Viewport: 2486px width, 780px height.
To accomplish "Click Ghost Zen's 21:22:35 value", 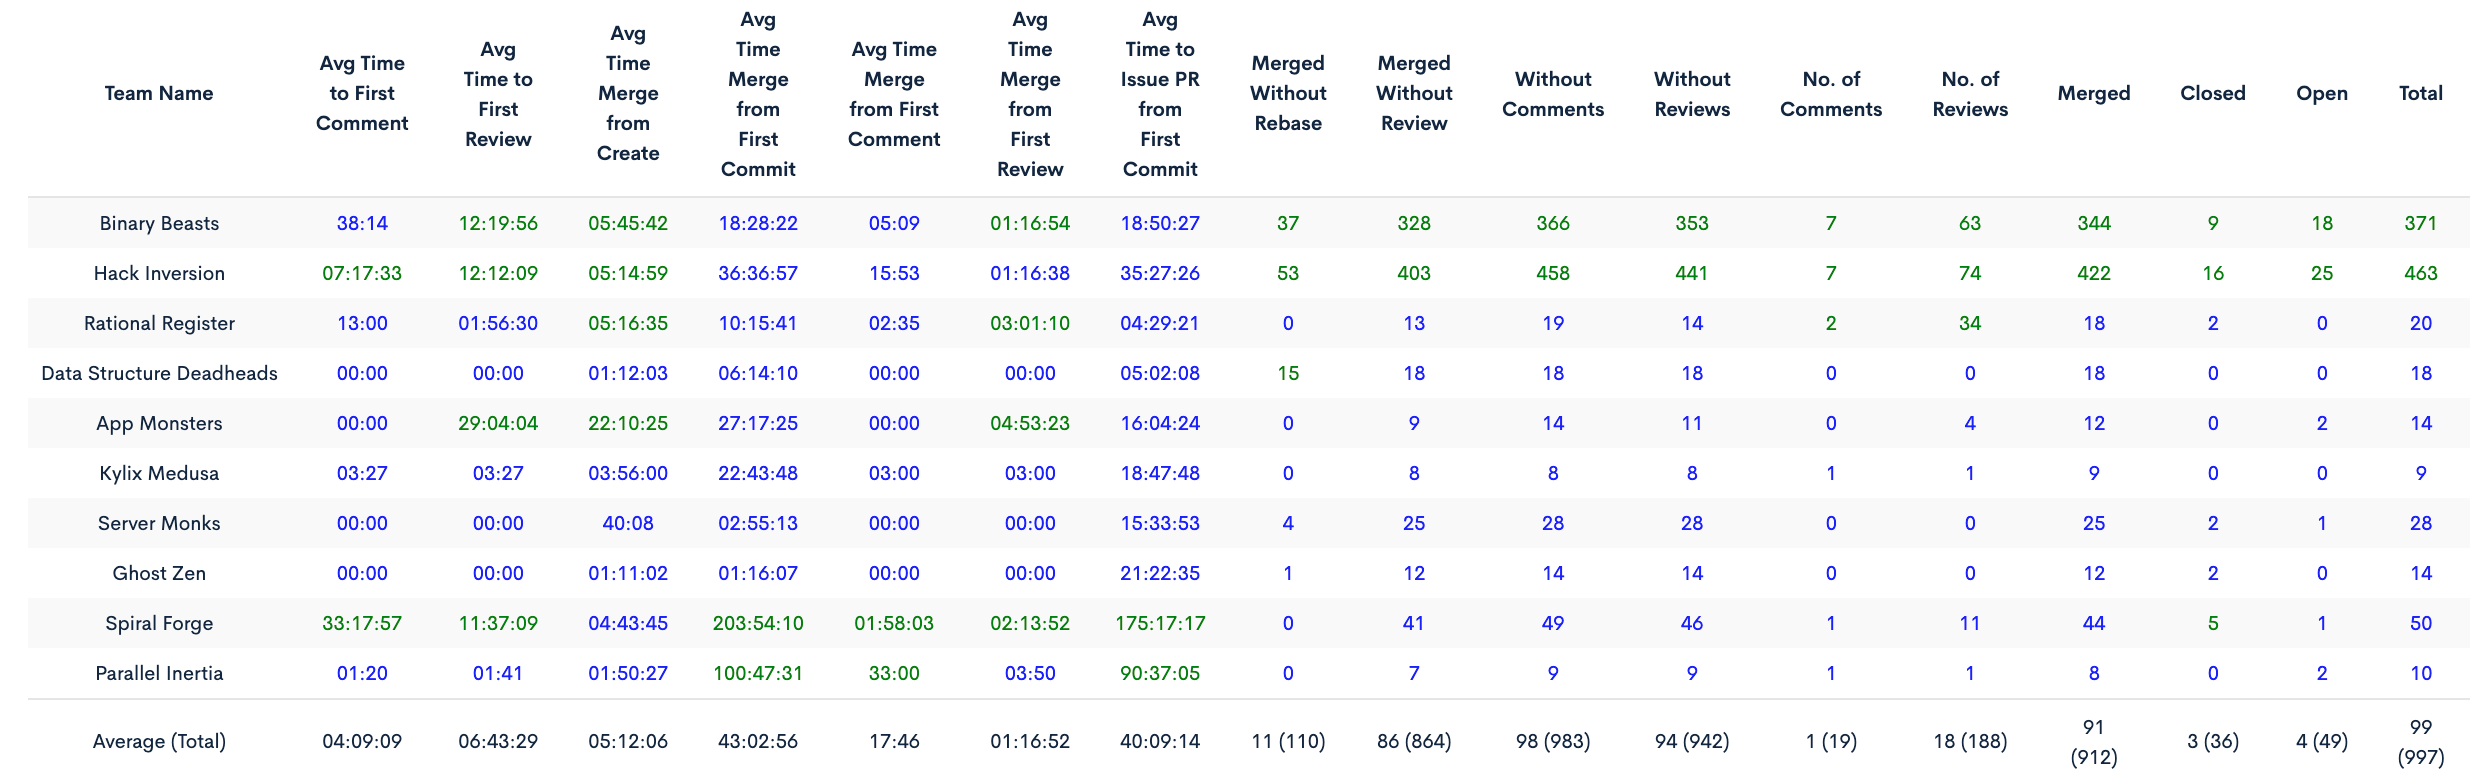I will pyautogui.click(x=1160, y=573).
